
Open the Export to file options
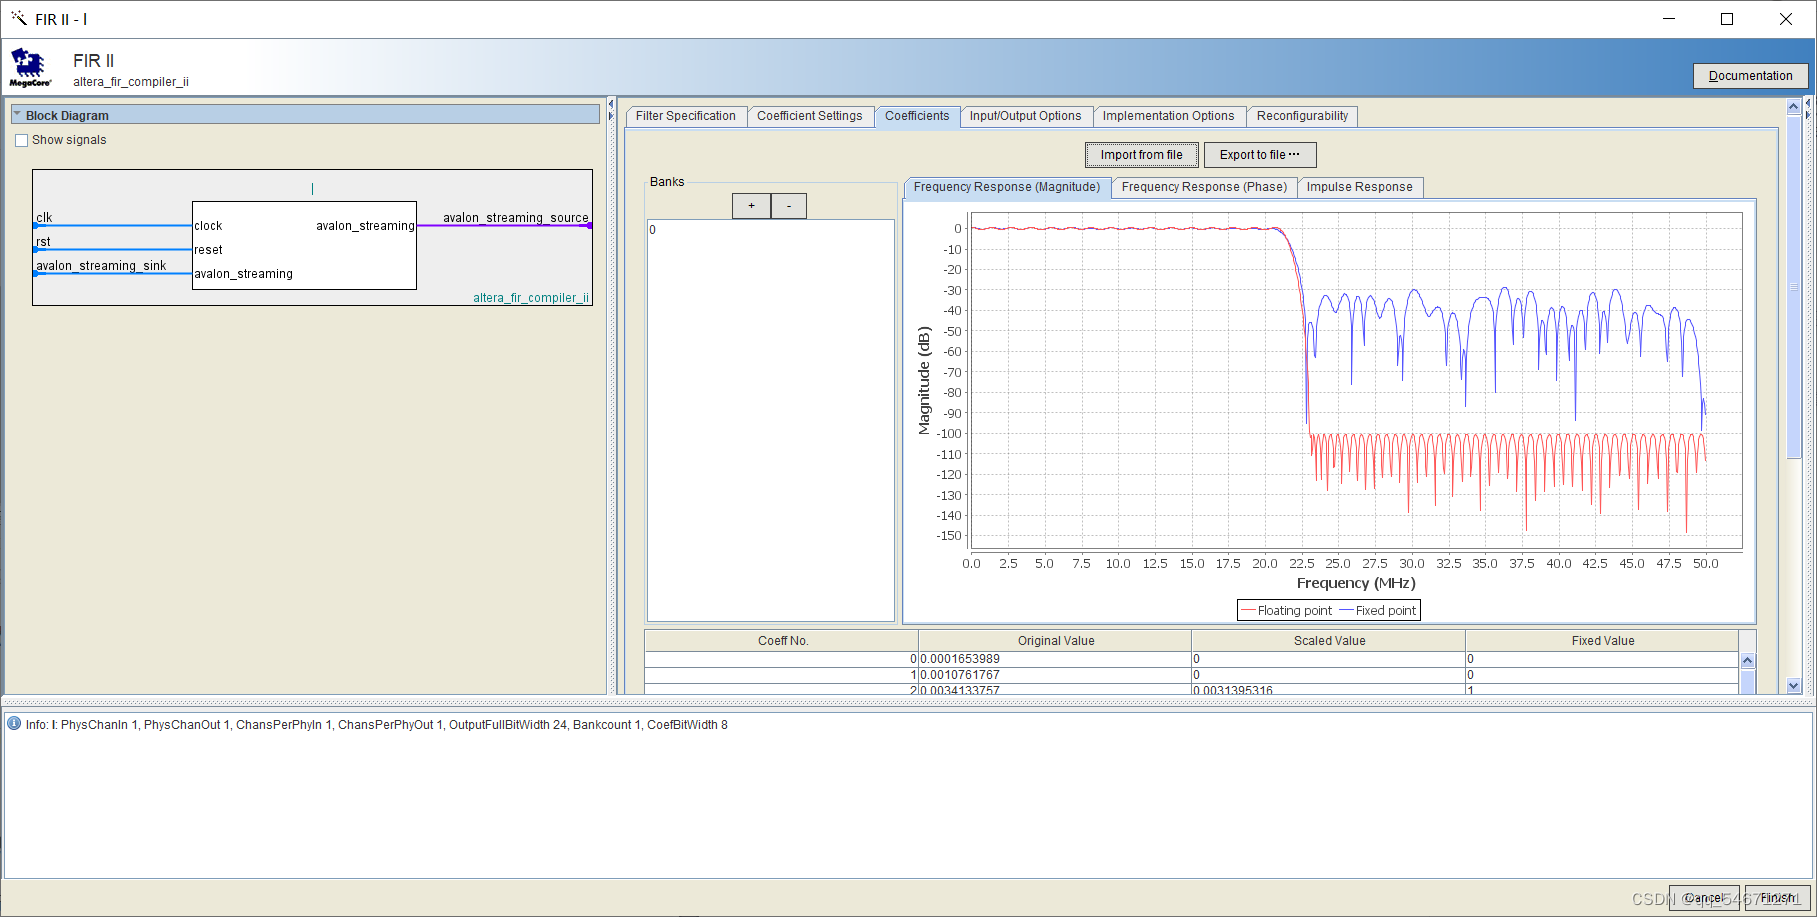point(1260,155)
